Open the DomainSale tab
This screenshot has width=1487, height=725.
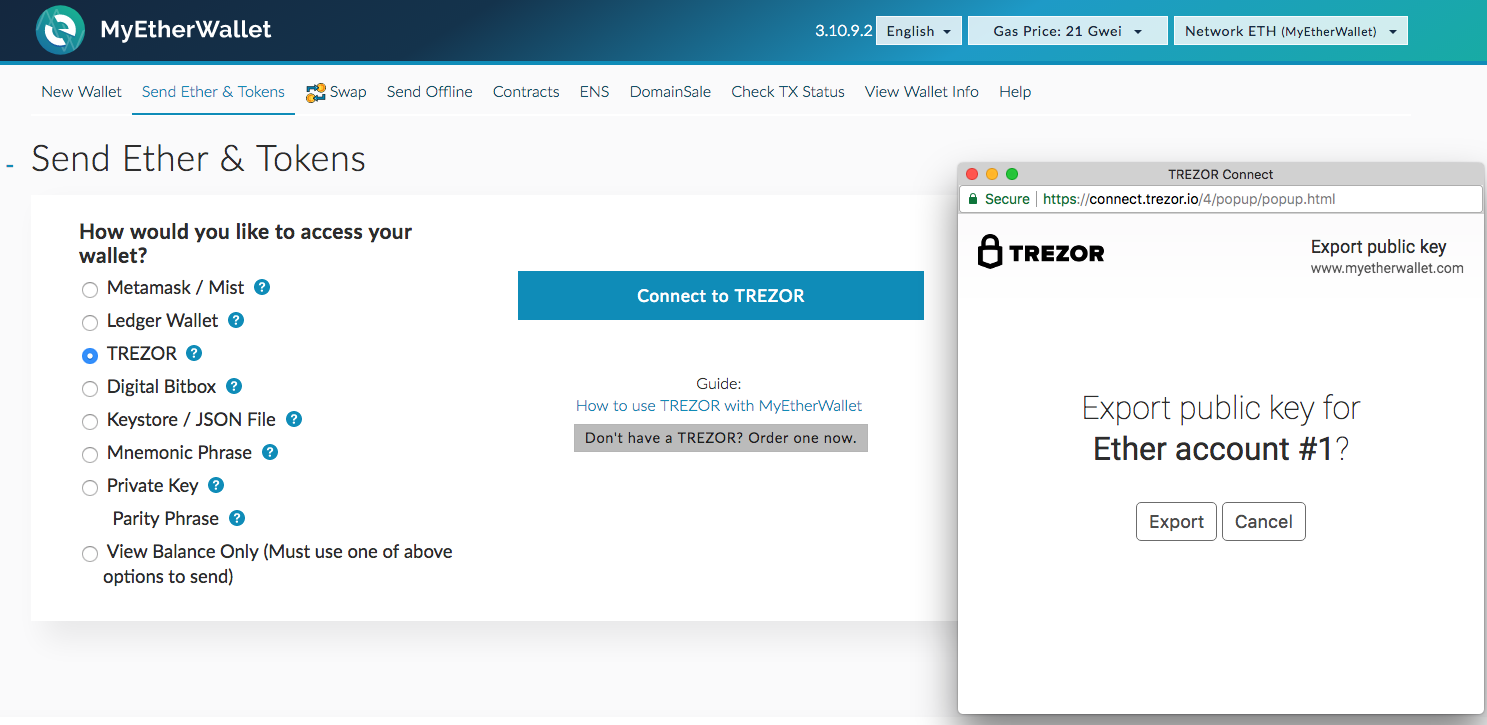[x=670, y=92]
